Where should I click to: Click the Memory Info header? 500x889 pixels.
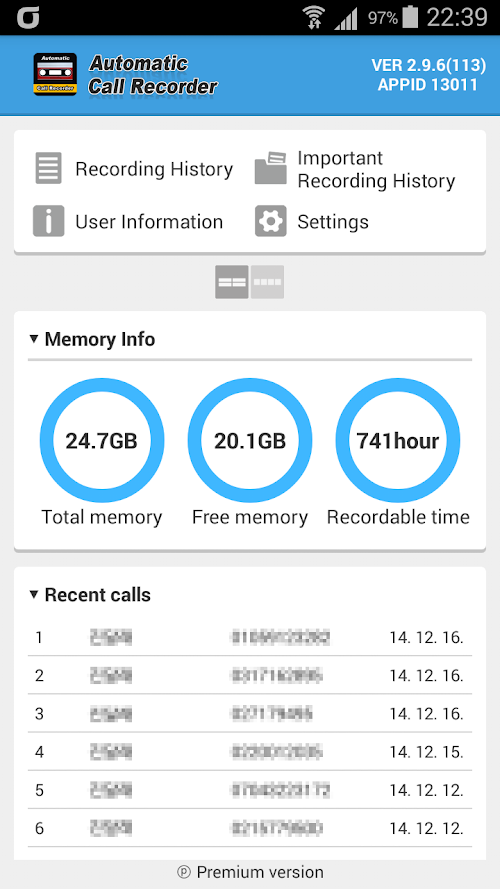(x=100, y=339)
